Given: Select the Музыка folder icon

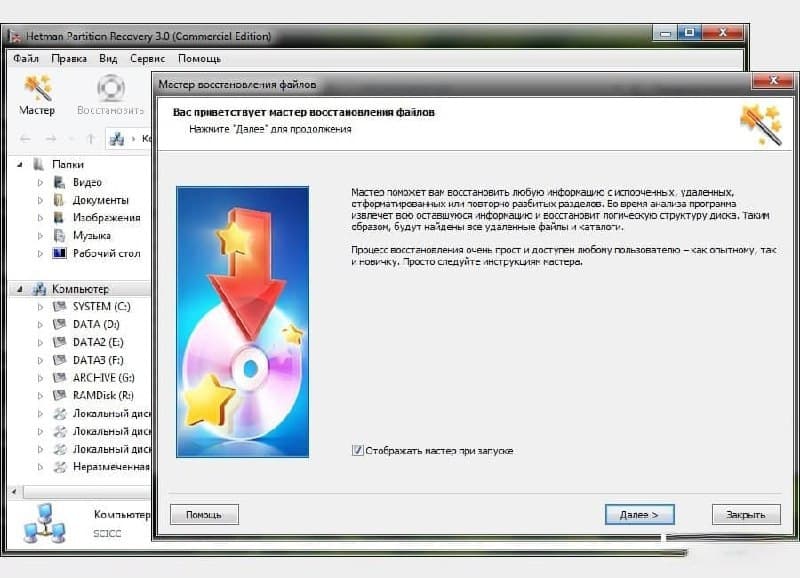Looking at the screenshot, I should [59, 236].
